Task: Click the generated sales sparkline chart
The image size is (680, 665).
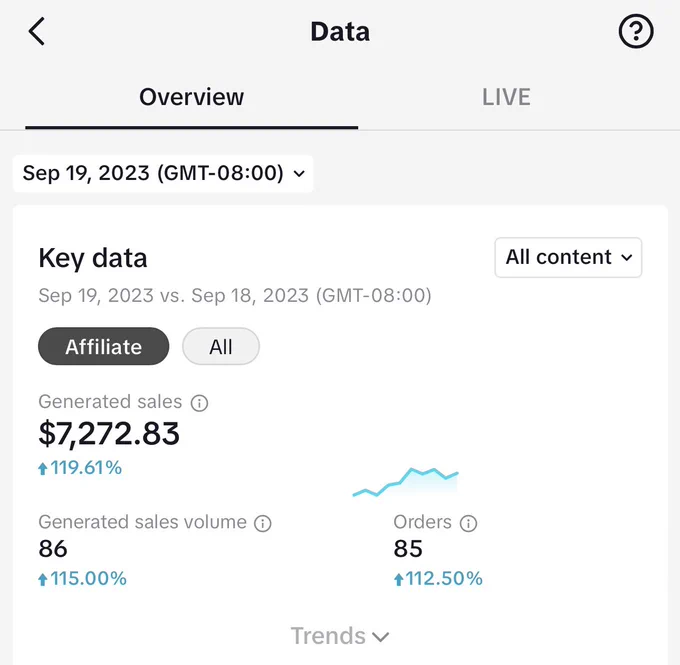Action: point(405,482)
